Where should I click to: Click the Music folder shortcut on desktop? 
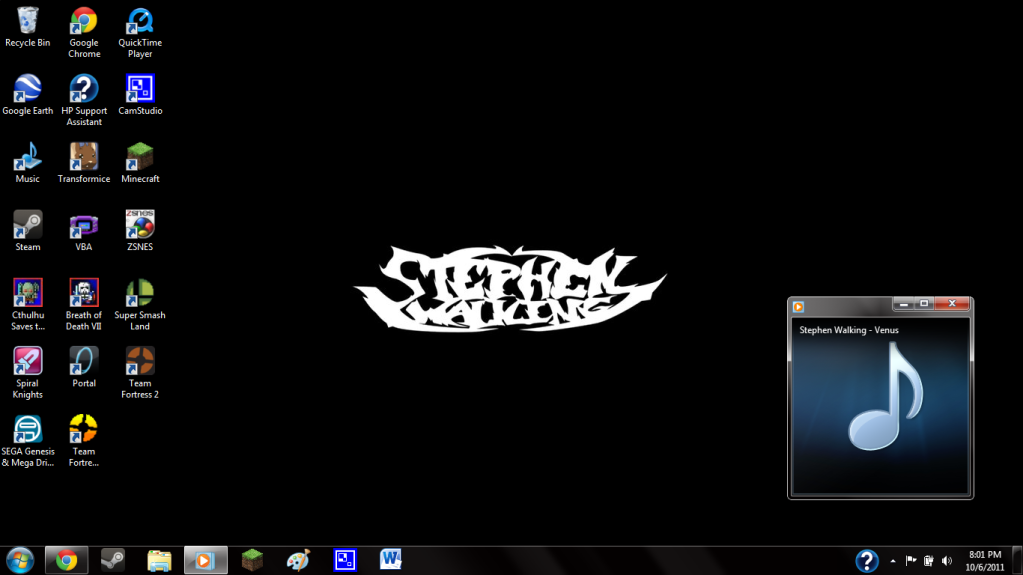tap(27, 163)
